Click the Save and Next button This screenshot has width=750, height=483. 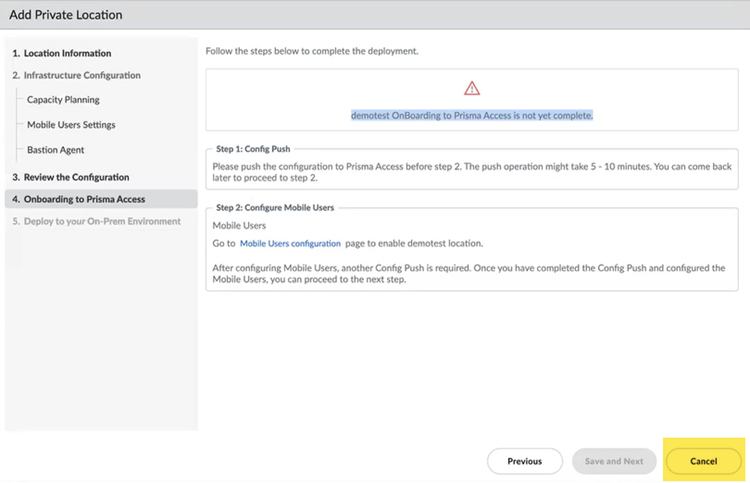[x=614, y=461]
